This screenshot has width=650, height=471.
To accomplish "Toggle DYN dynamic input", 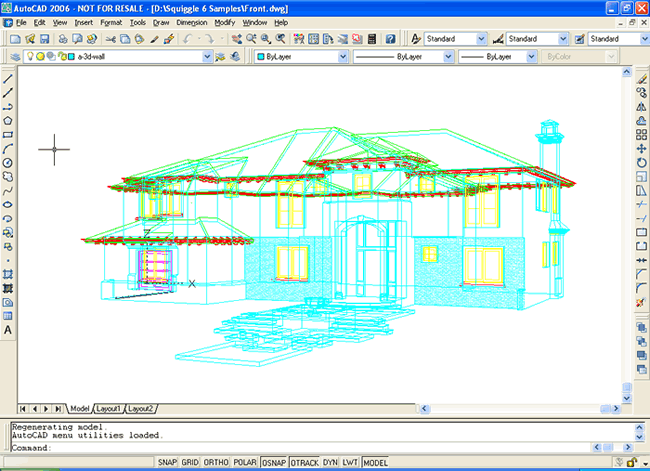I will tap(330, 462).
